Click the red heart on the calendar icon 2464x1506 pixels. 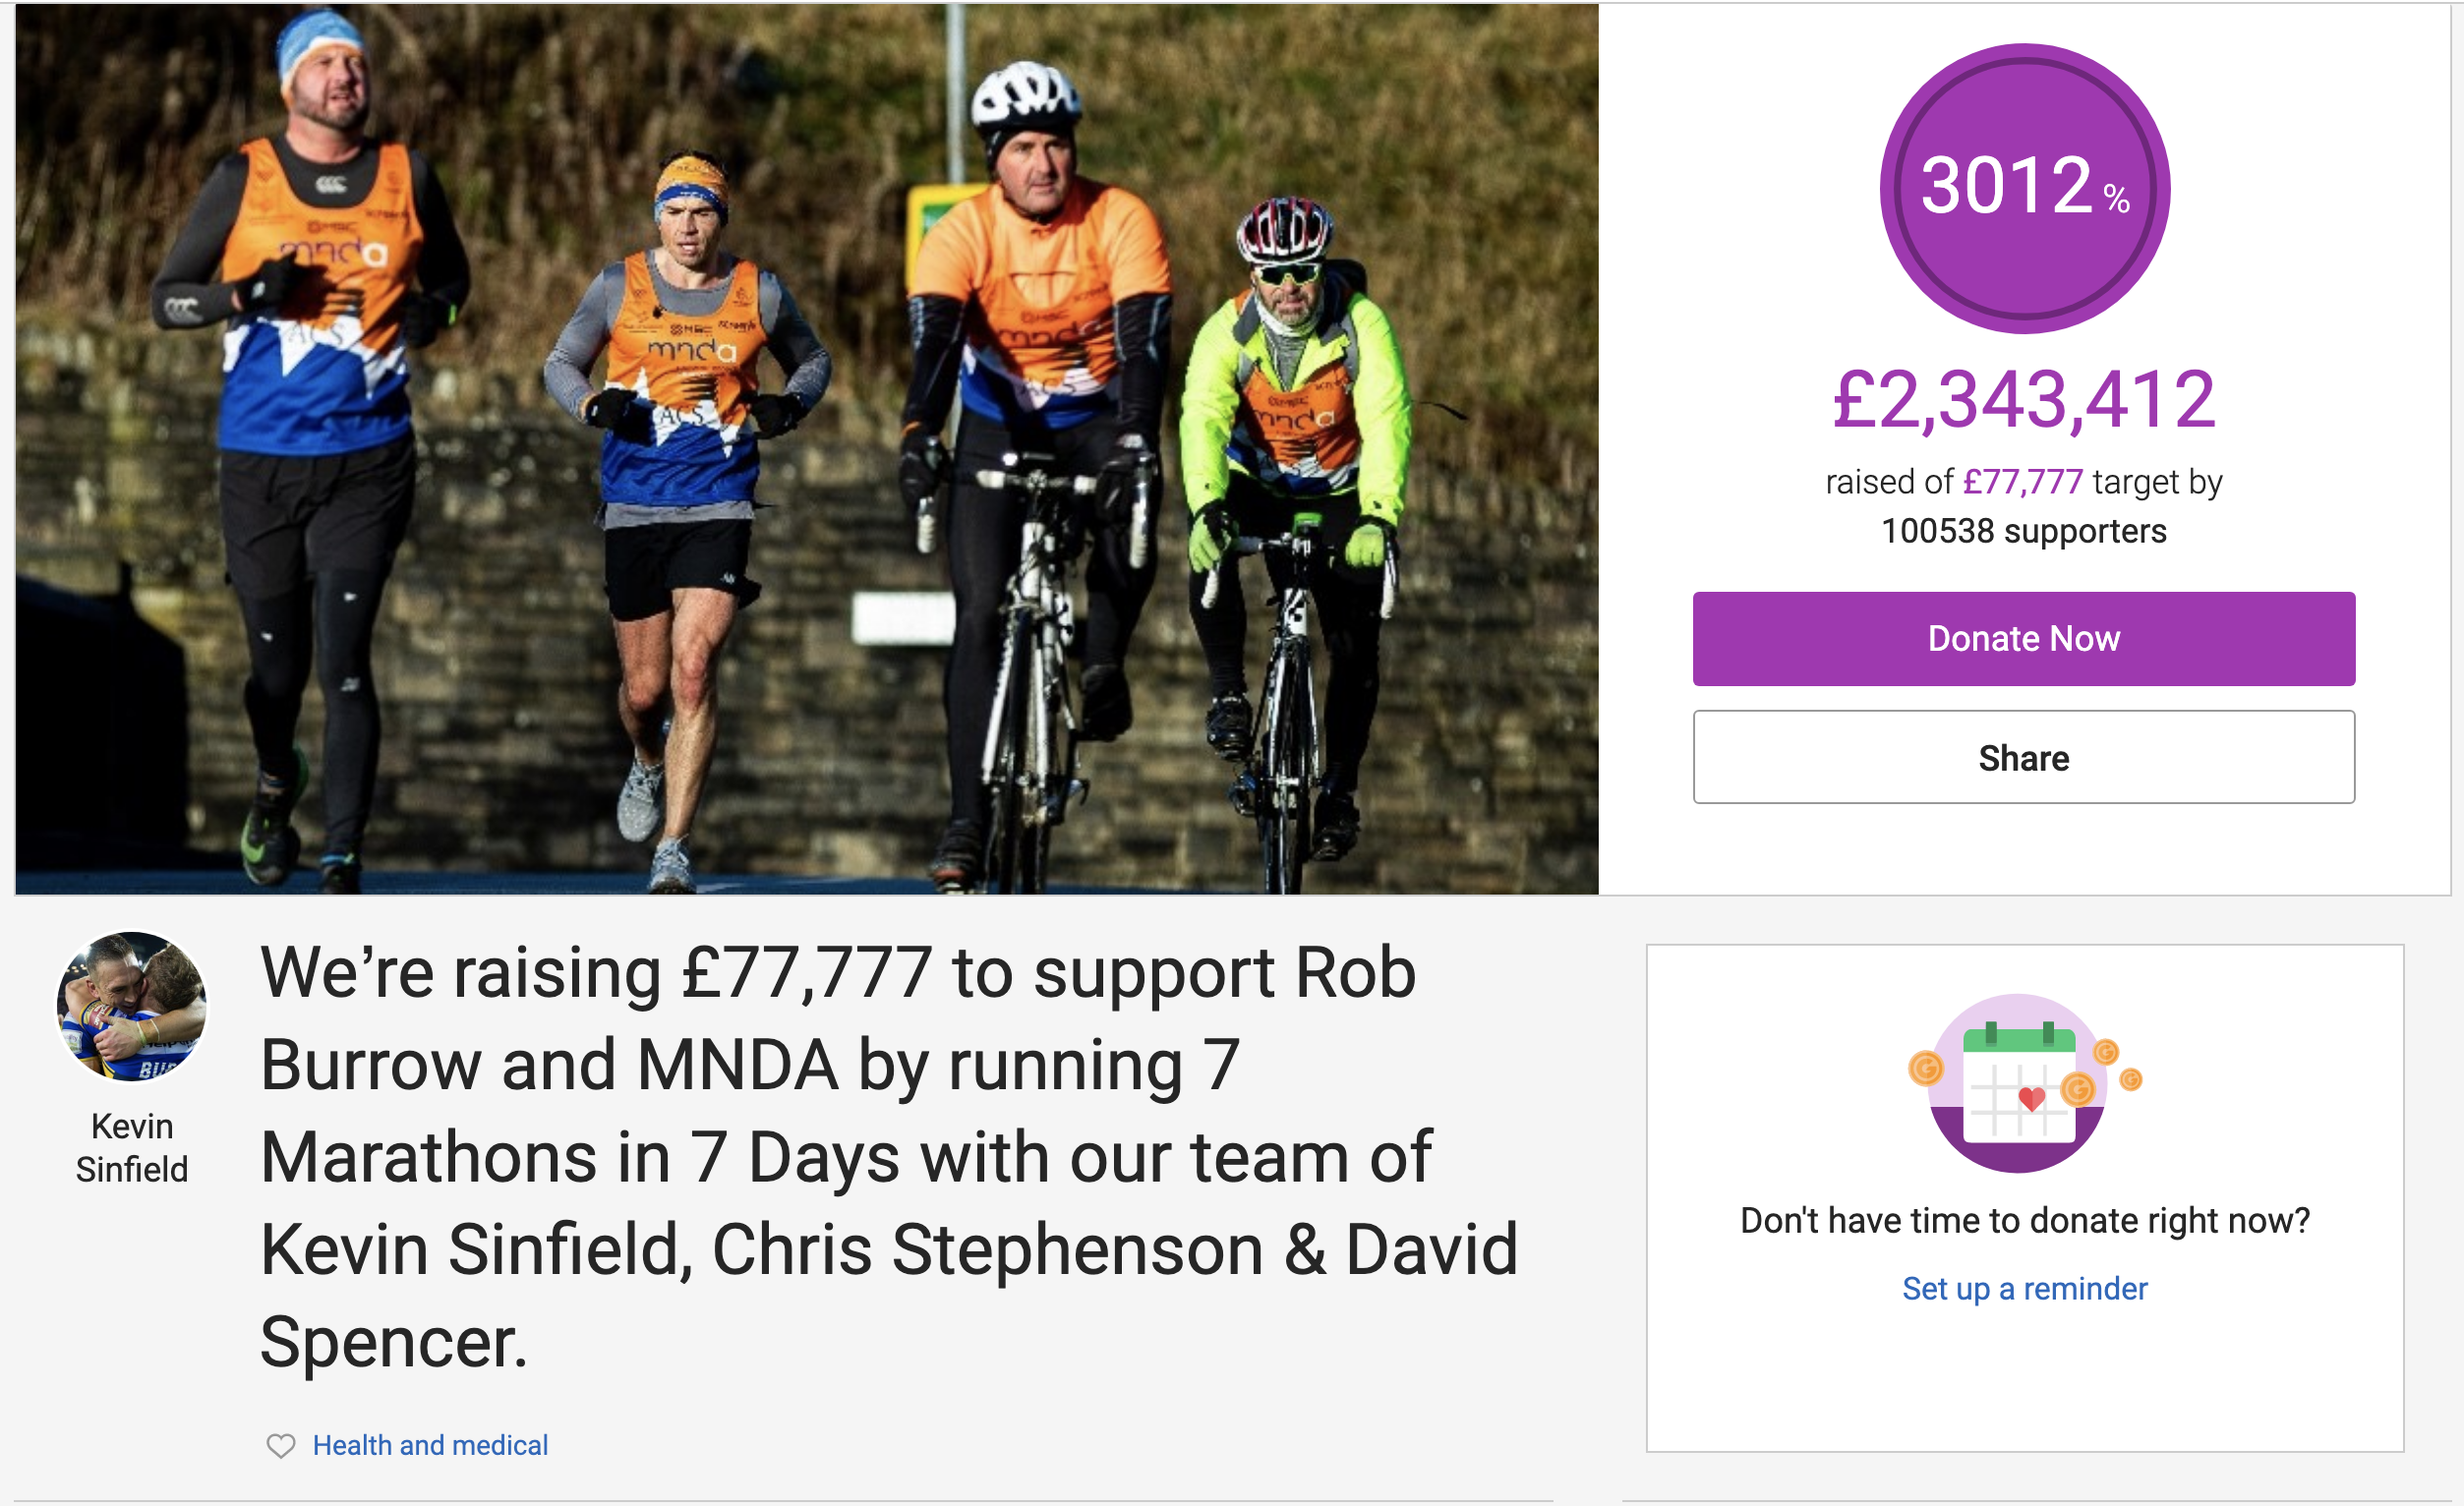(x=2031, y=1099)
